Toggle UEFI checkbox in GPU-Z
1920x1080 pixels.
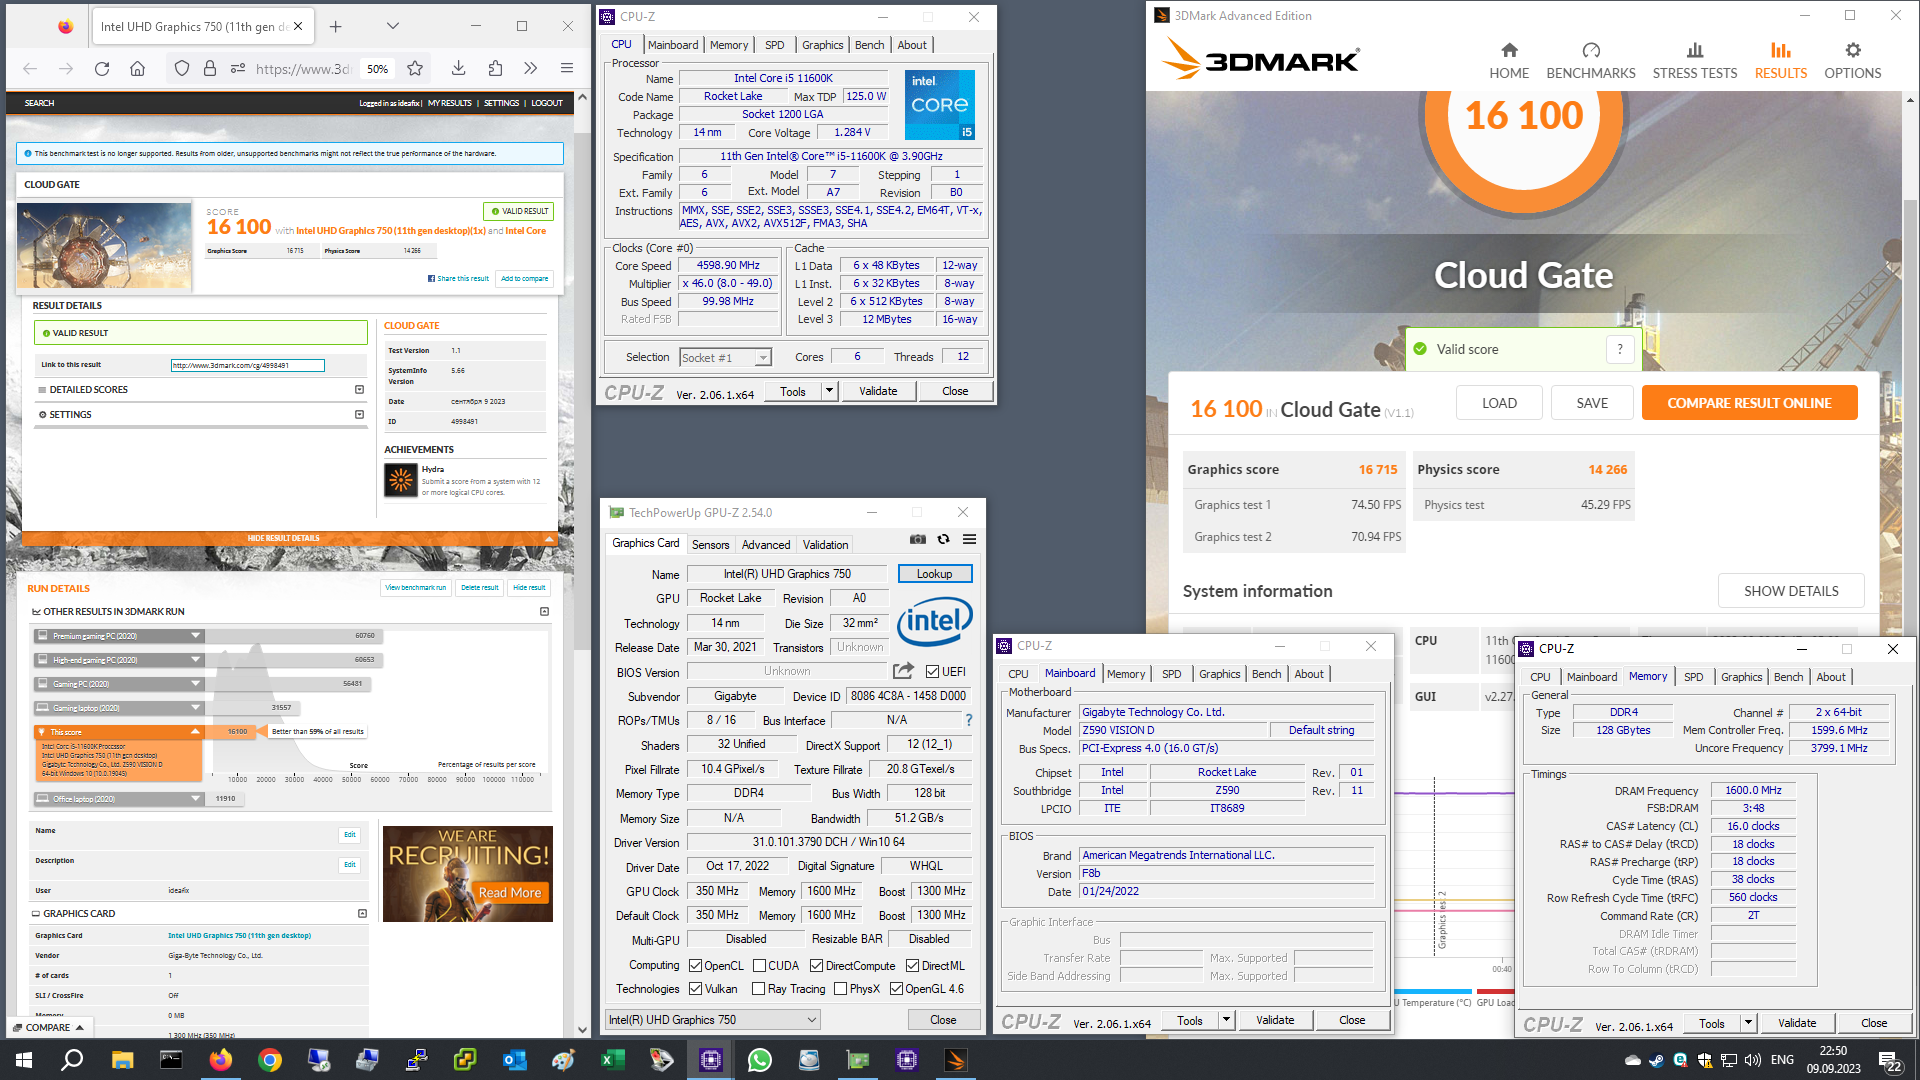point(932,672)
